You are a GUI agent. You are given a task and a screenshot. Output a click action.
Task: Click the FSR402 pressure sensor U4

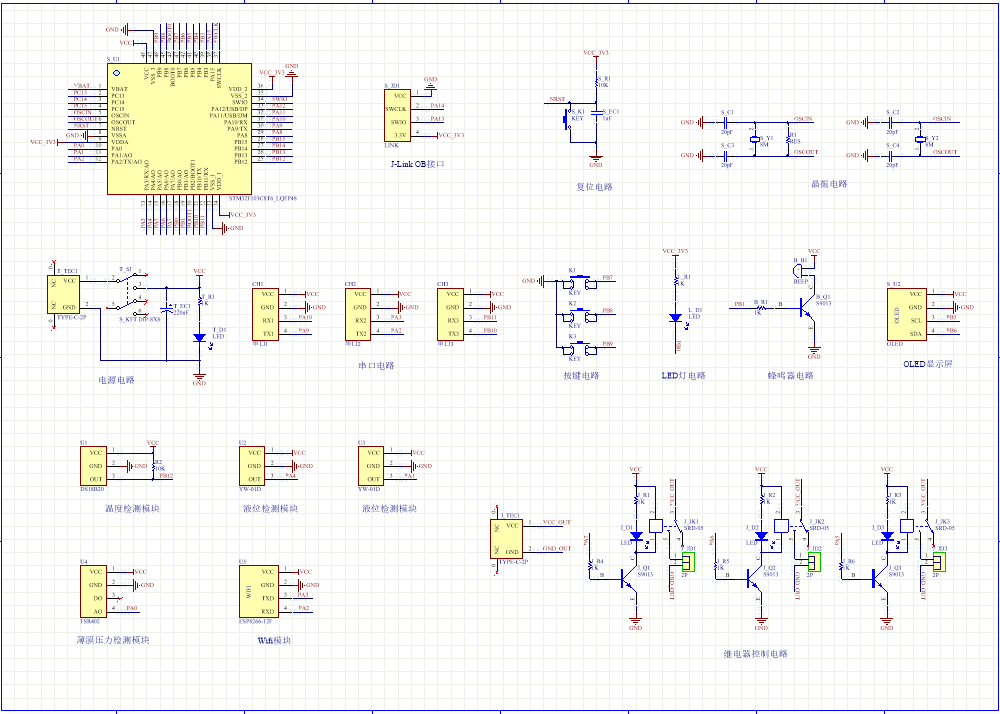[x=93, y=590]
